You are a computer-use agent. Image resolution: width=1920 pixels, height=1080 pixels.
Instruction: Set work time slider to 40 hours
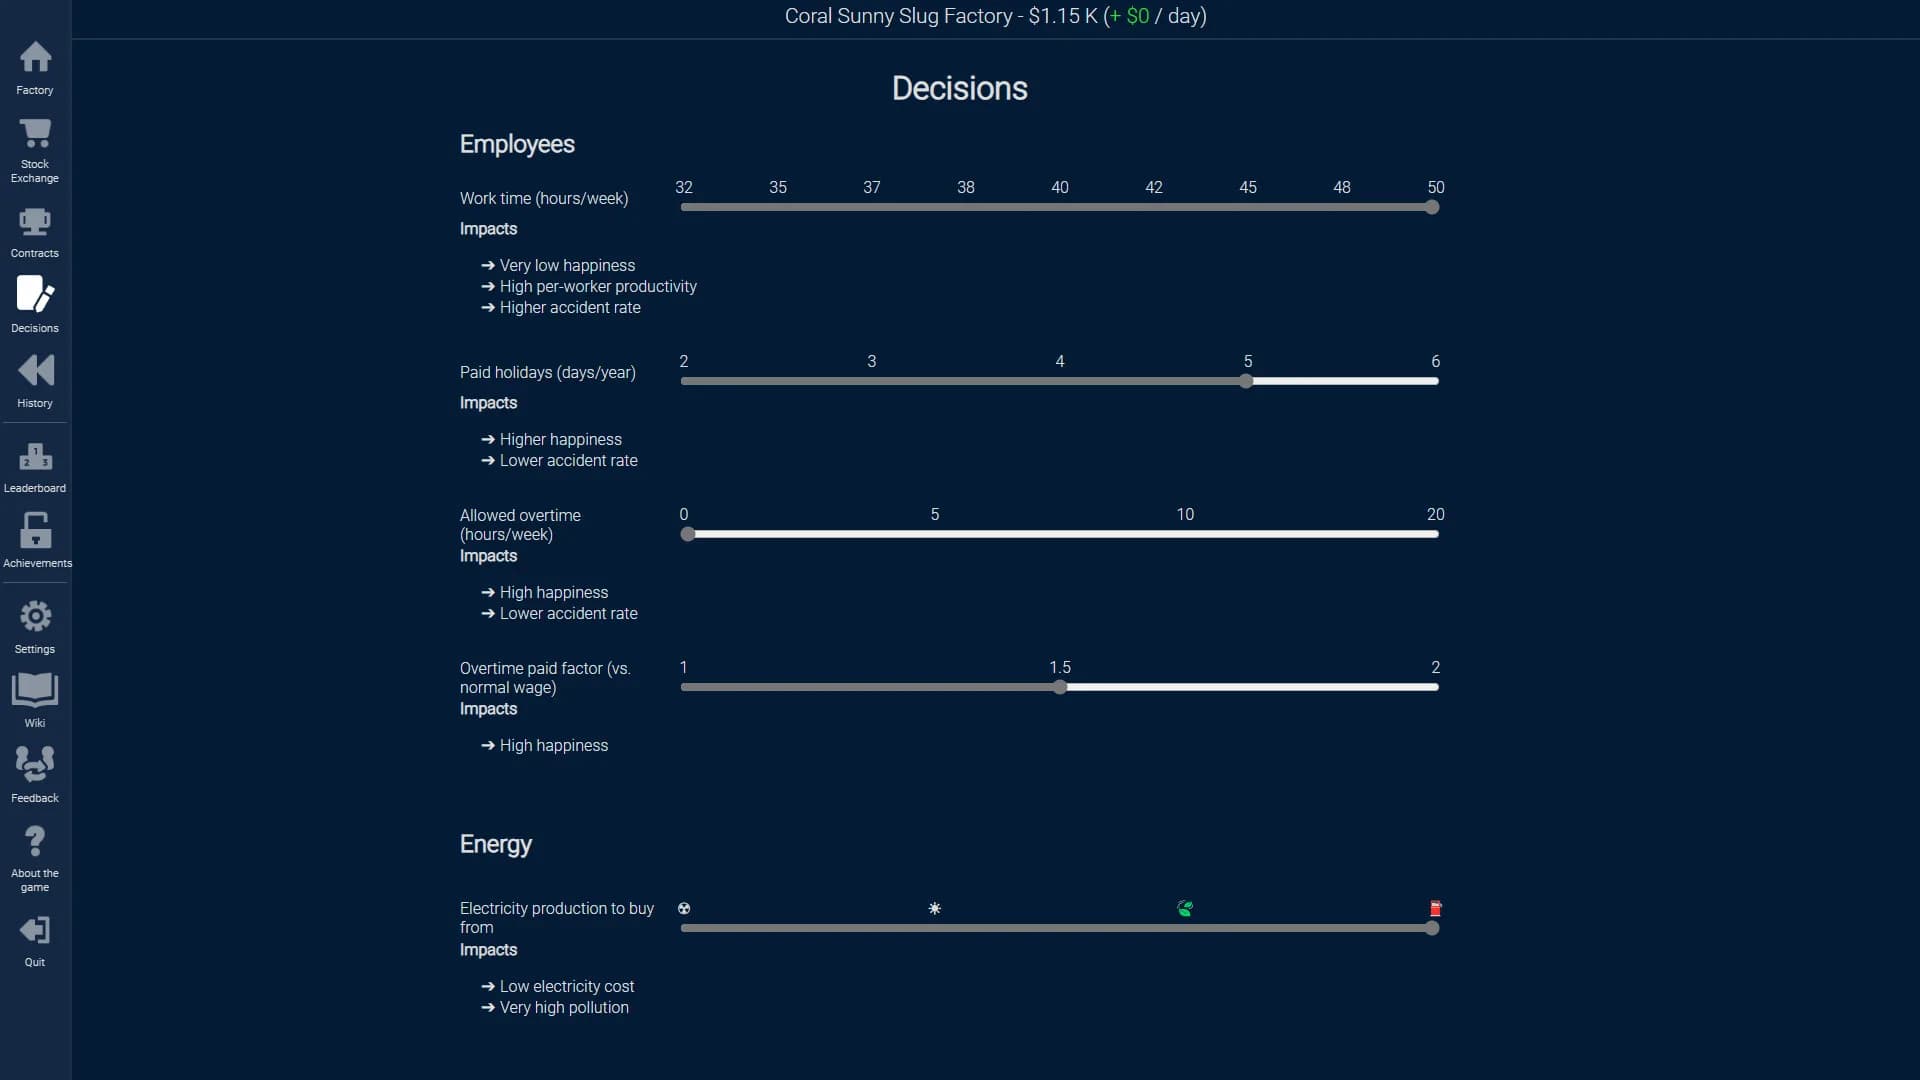[x=1060, y=207]
